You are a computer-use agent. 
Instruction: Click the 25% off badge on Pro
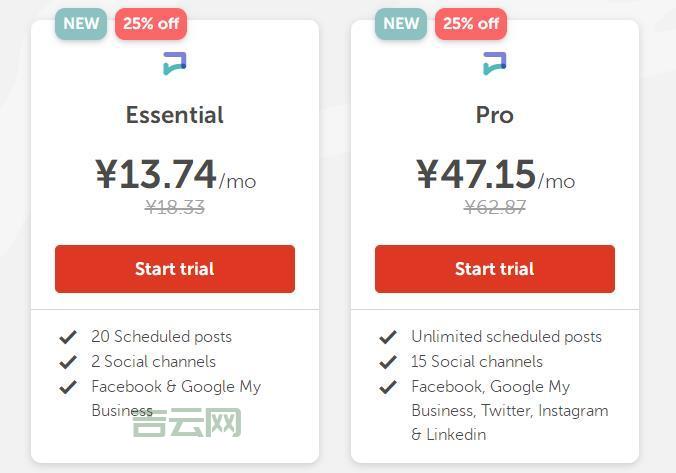click(471, 24)
